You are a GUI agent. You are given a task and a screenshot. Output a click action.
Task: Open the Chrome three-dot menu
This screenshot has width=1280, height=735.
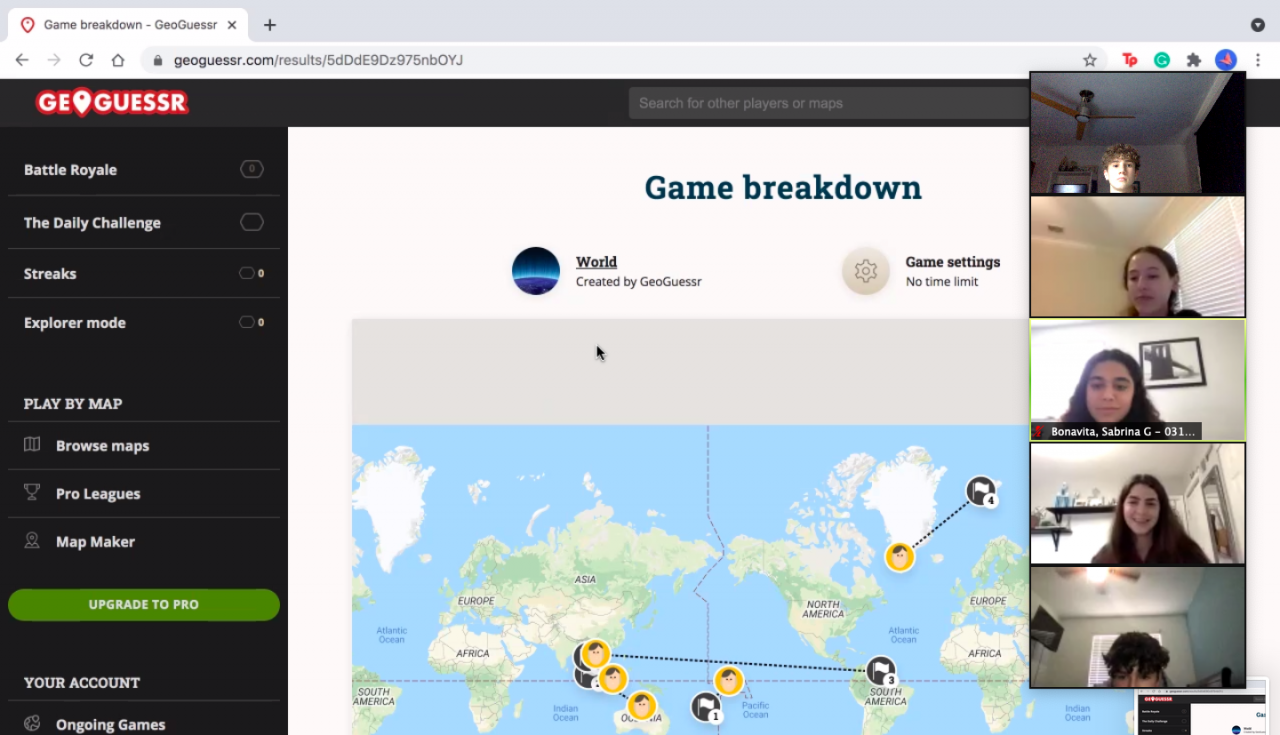(x=1258, y=60)
